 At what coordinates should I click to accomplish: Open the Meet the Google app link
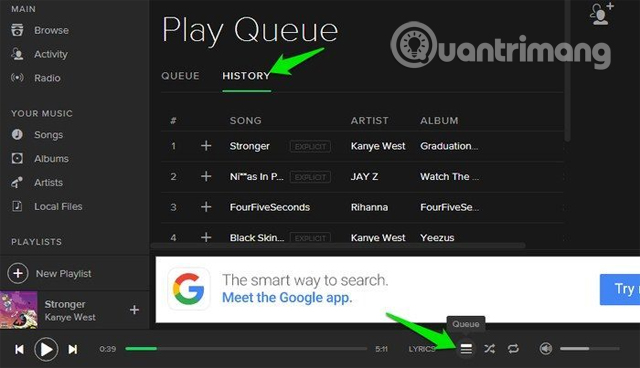tap(287, 298)
